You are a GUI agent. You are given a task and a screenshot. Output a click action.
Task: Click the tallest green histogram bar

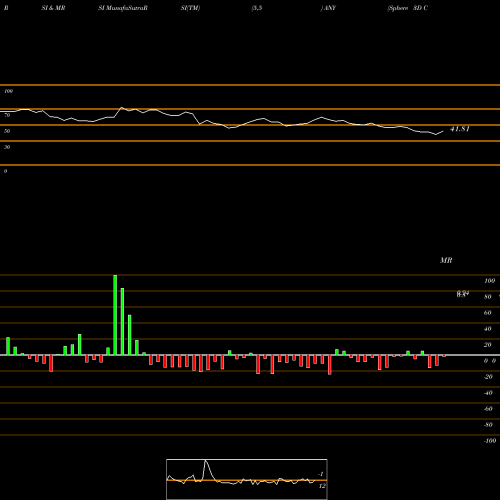[x=115, y=315]
